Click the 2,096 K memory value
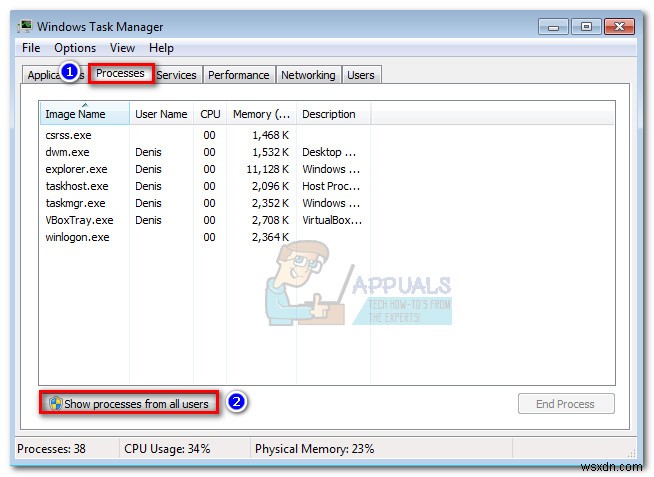 (271, 186)
